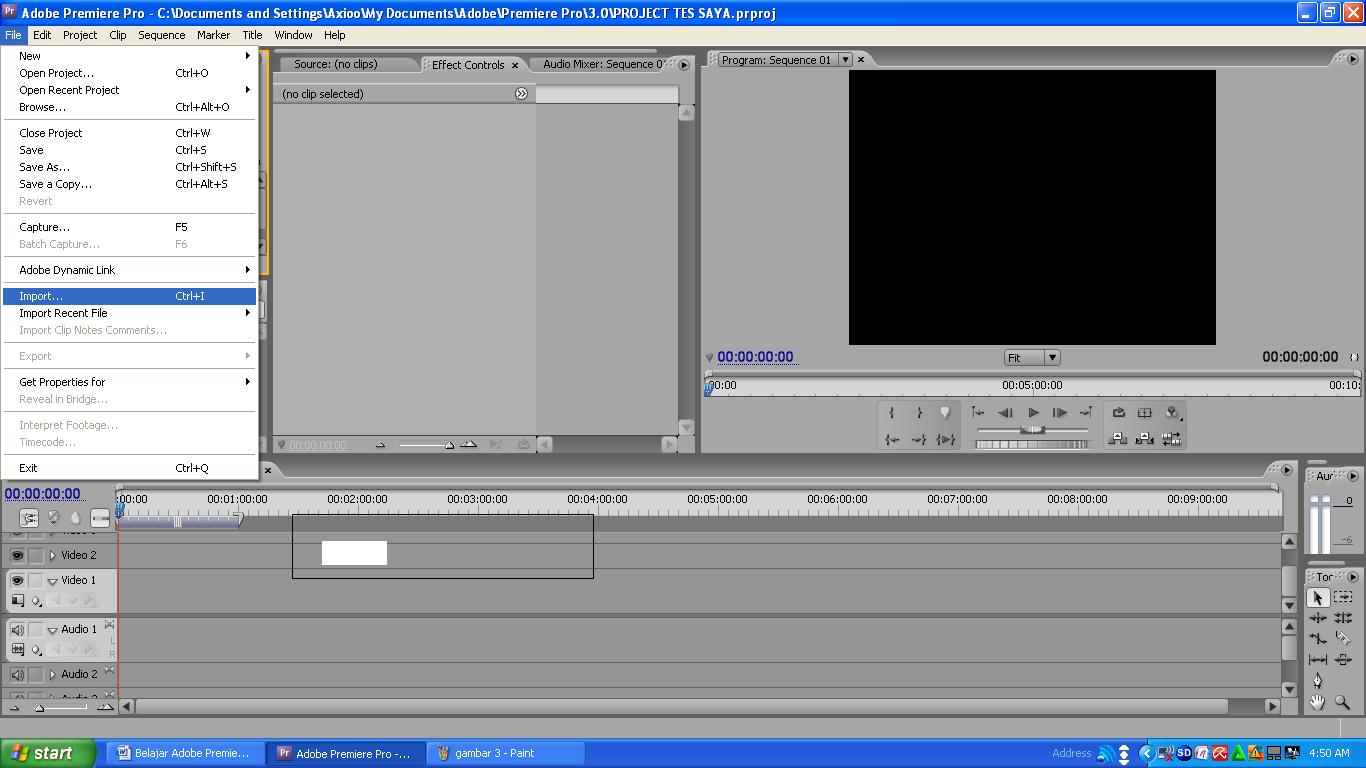
Task: Adjust the Program monitor shuttle slider
Action: click(x=1032, y=429)
